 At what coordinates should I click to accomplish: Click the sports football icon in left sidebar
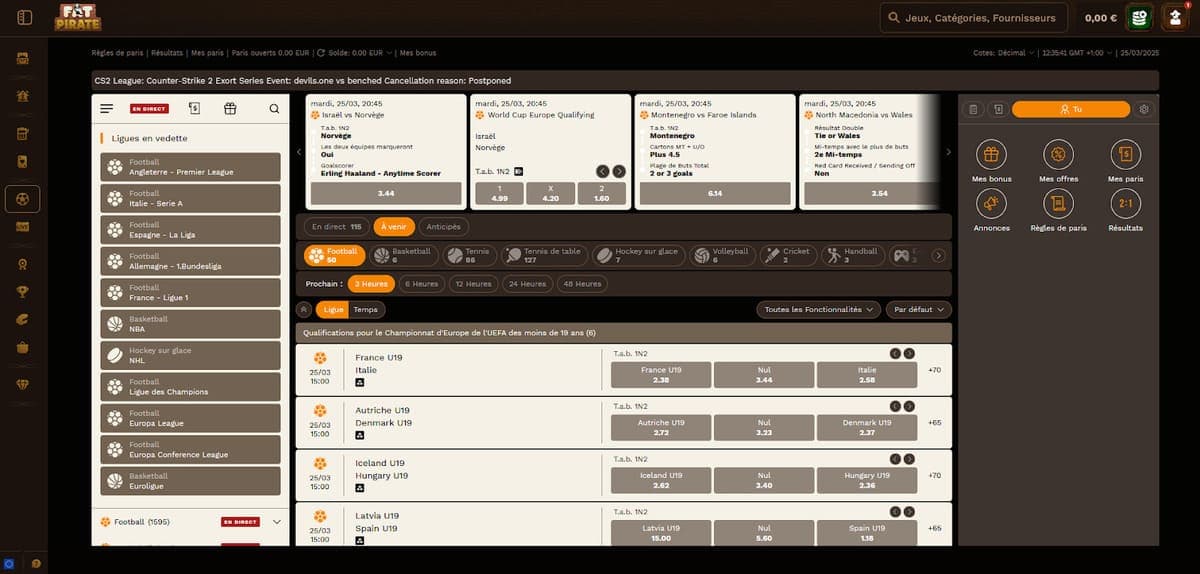(x=23, y=198)
